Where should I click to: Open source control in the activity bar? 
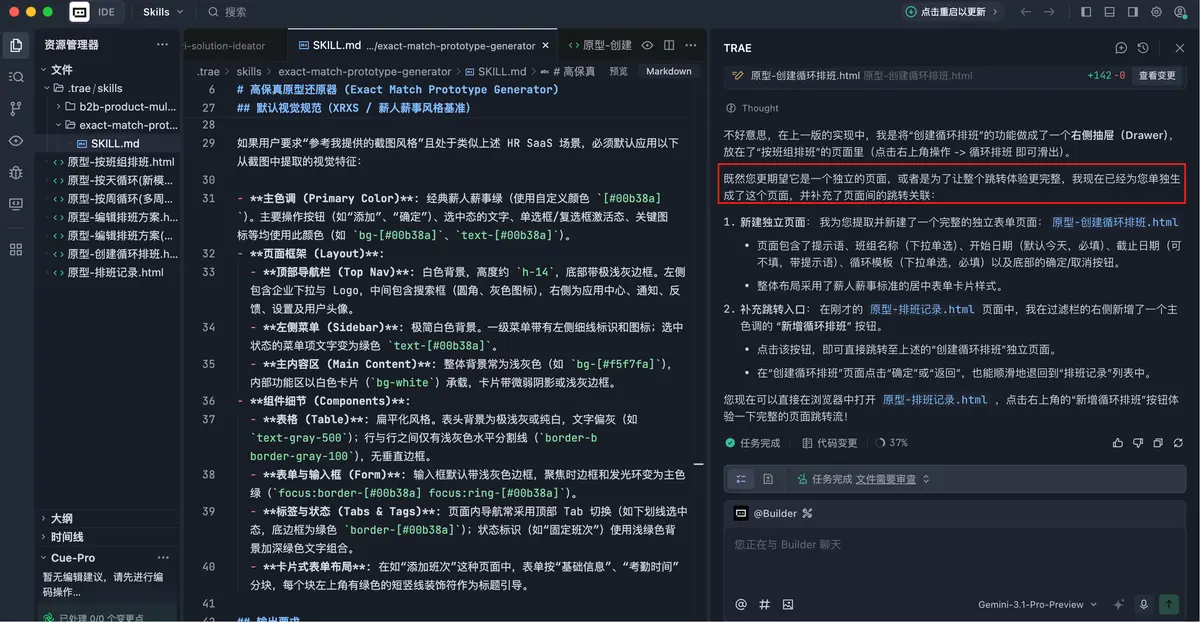pos(16,108)
